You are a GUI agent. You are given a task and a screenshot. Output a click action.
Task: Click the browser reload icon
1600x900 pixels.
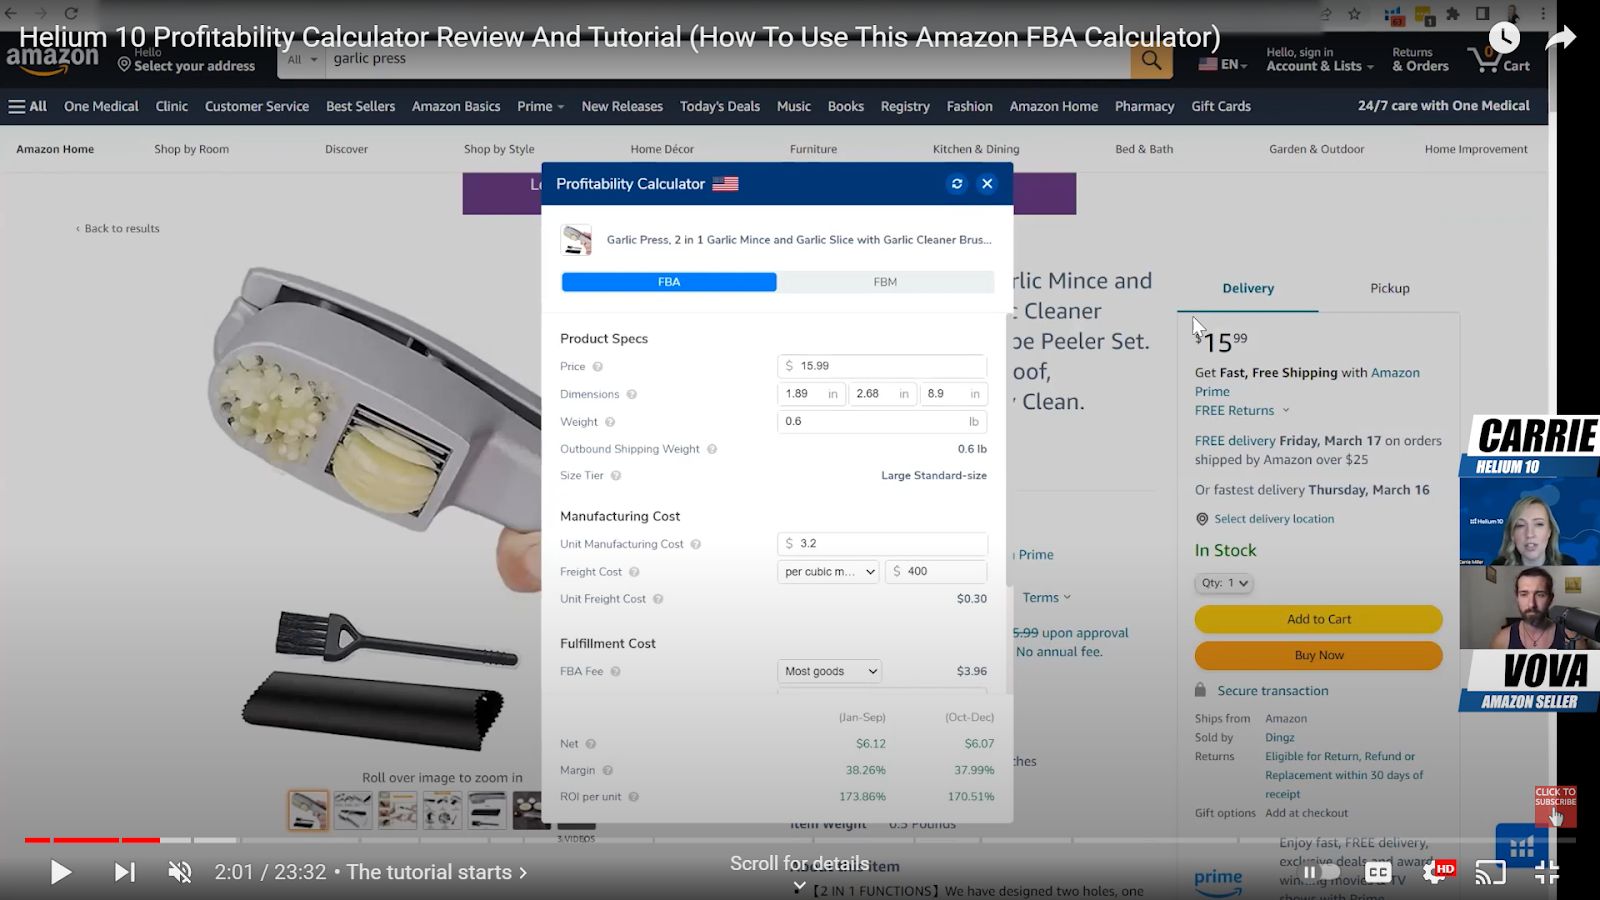71,13
